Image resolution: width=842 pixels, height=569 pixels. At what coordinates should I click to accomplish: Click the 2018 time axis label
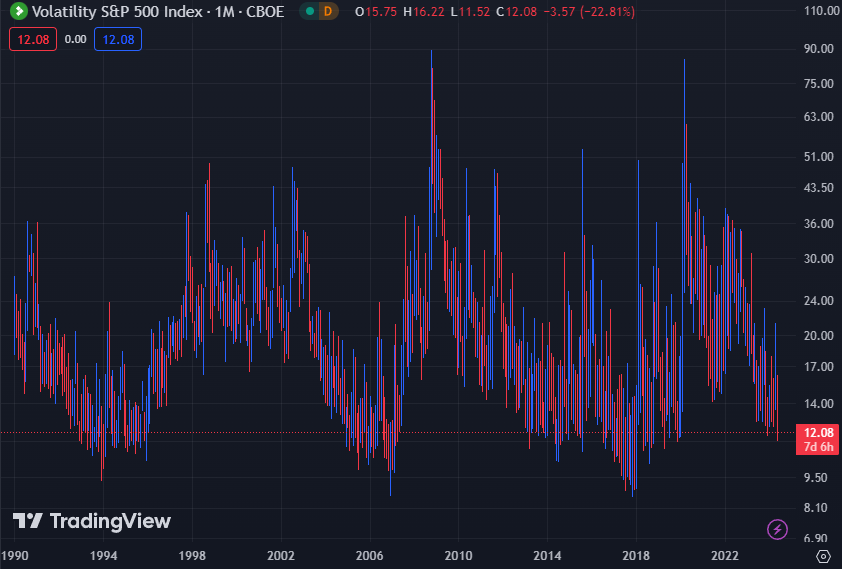[636, 556]
